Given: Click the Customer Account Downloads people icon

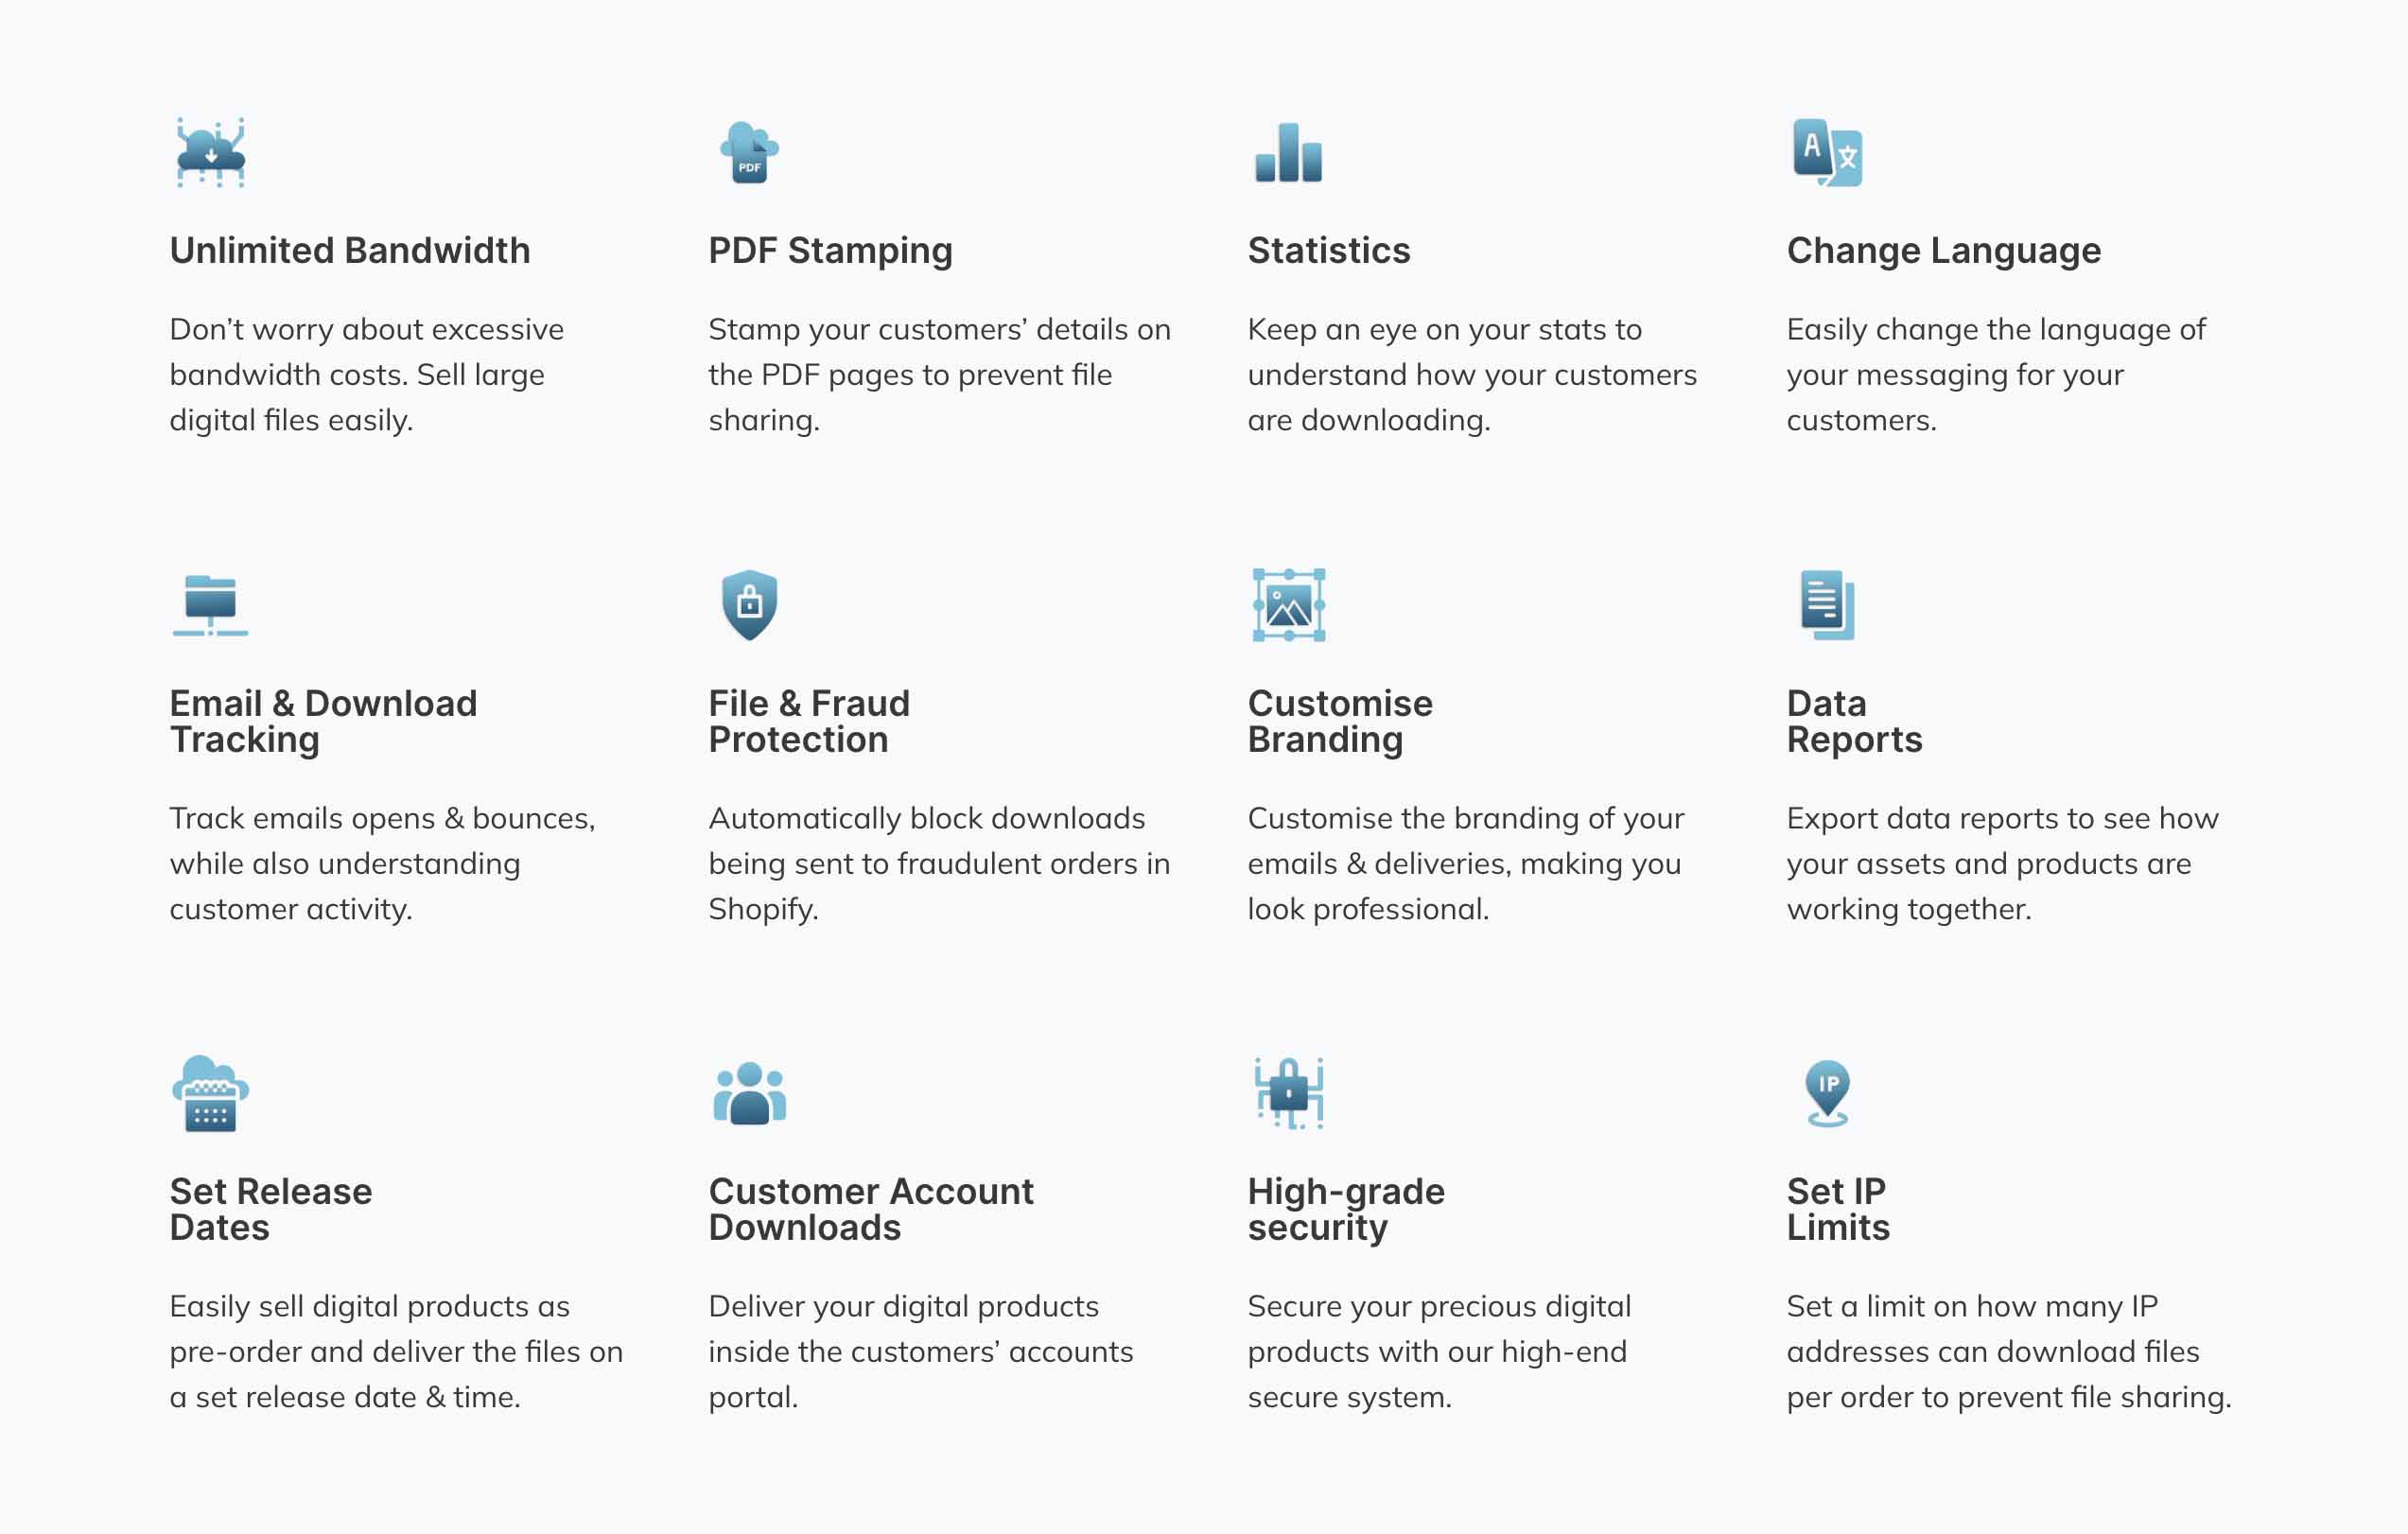Looking at the screenshot, I should coord(749,1093).
